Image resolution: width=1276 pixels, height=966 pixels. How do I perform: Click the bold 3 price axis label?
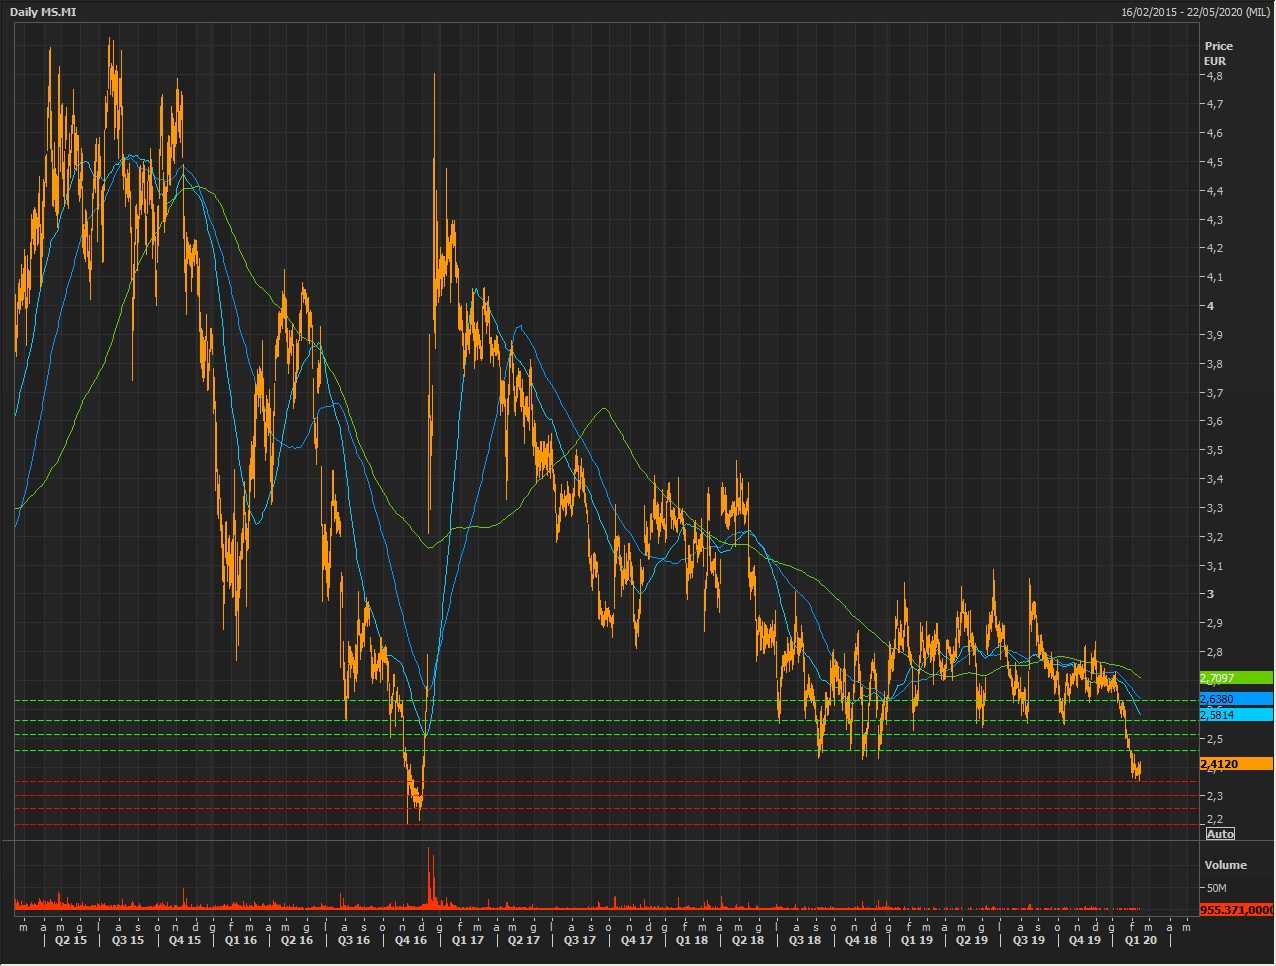click(x=1210, y=594)
